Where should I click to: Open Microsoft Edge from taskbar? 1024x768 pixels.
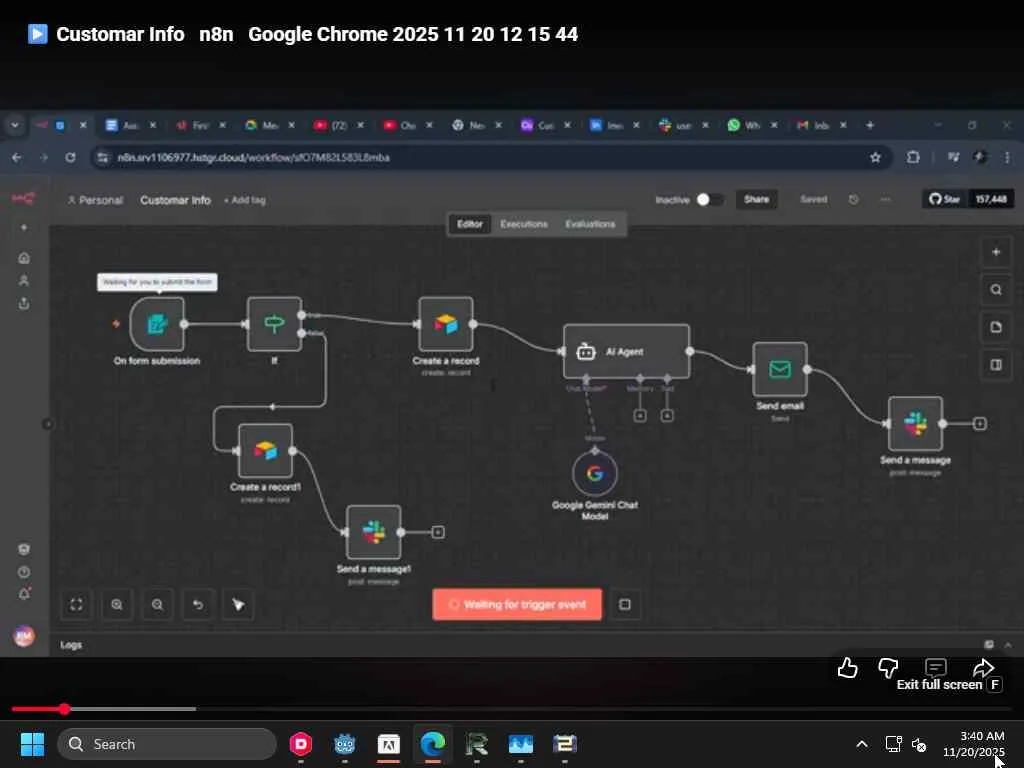pos(432,744)
